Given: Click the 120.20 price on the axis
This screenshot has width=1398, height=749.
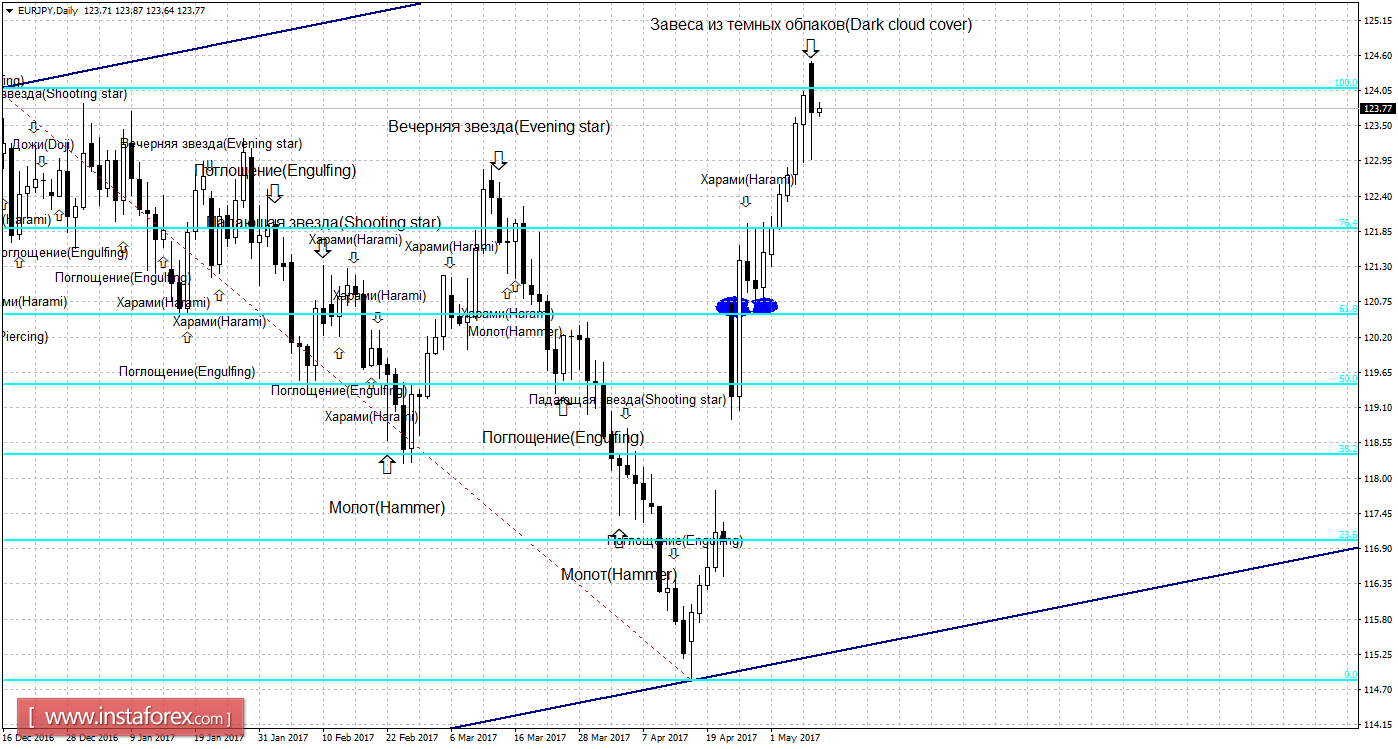Looking at the screenshot, I should 1378,337.
